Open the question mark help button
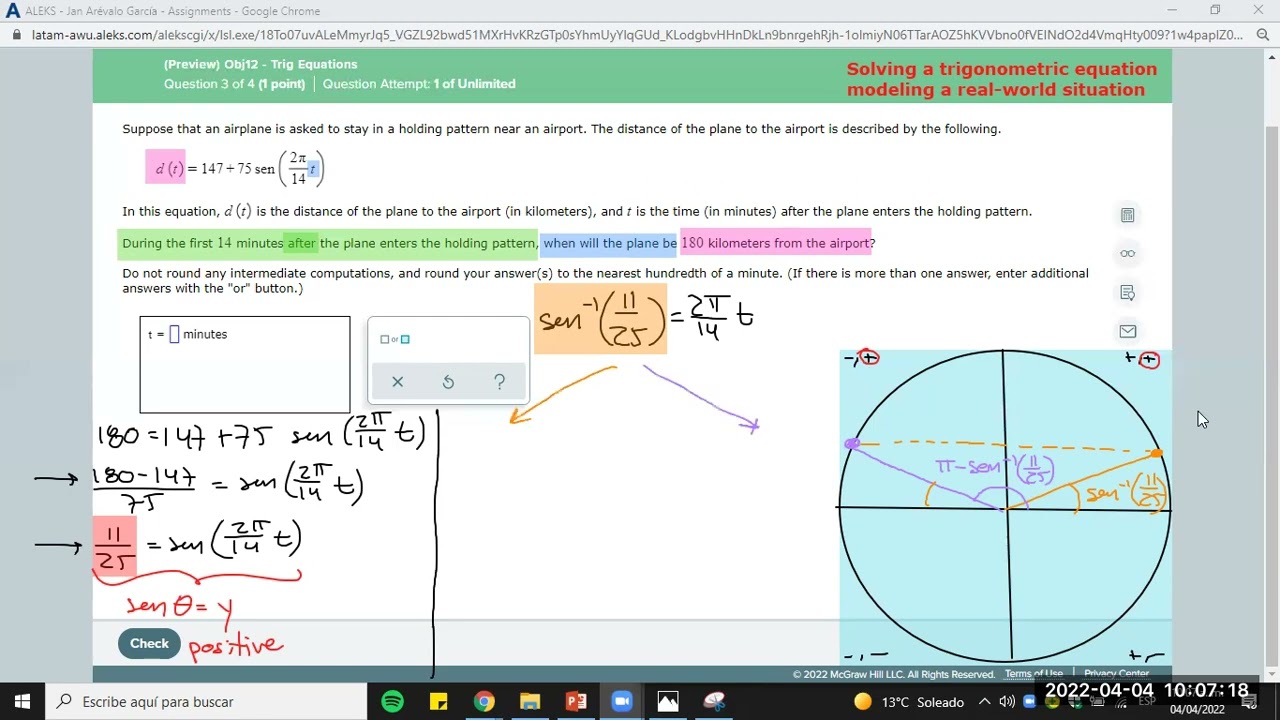 tap(499, 382)
